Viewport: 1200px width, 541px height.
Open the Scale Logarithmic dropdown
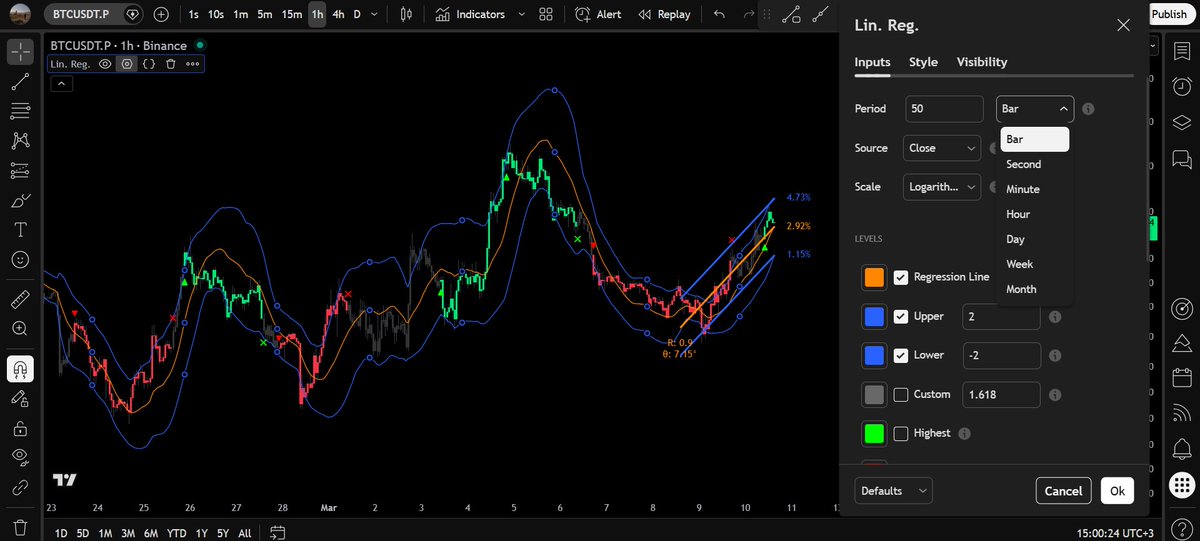tap(942, 186)
